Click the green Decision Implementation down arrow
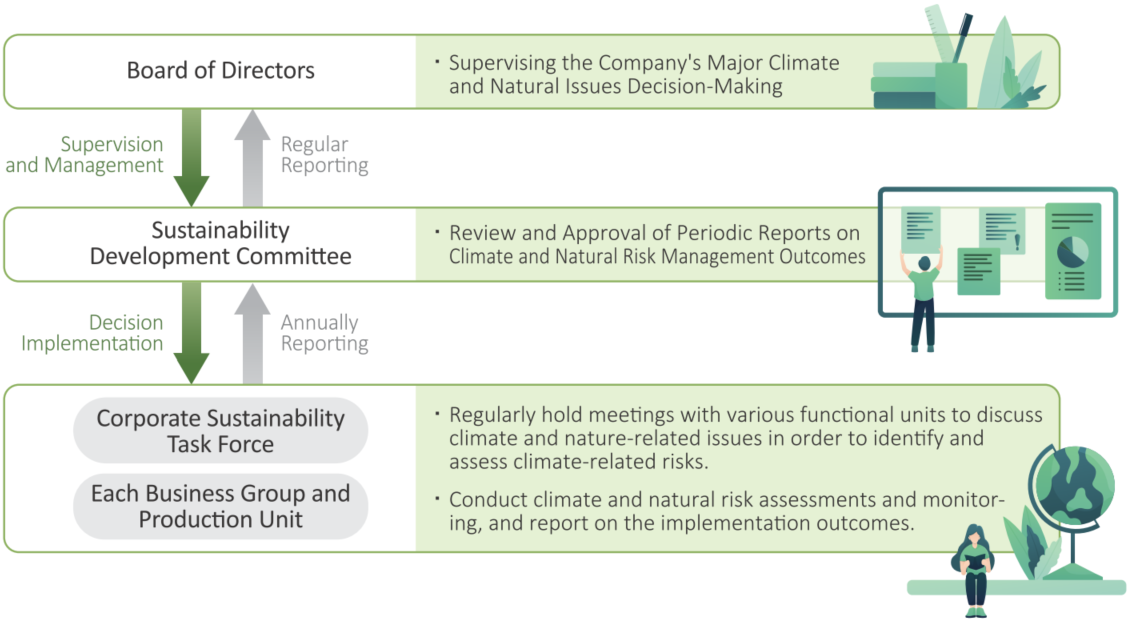Viewport: 1130px width, 622px height. [x=192, y=332]
